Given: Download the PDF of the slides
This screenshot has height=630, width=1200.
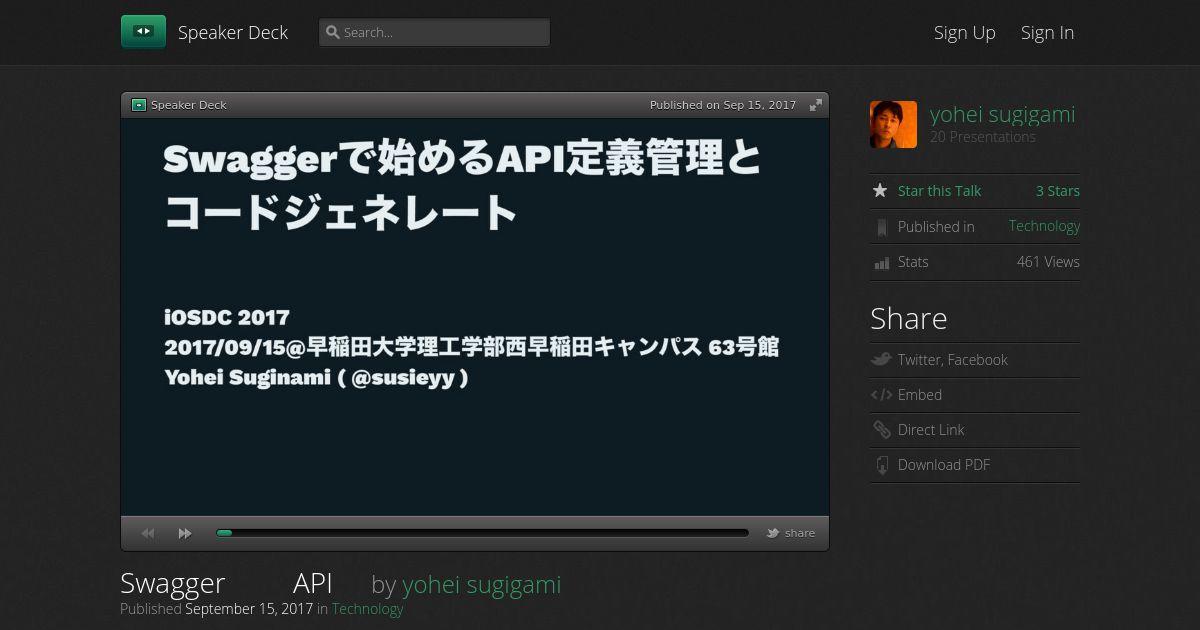Looking at the screenshot, I should coord(944,465).
